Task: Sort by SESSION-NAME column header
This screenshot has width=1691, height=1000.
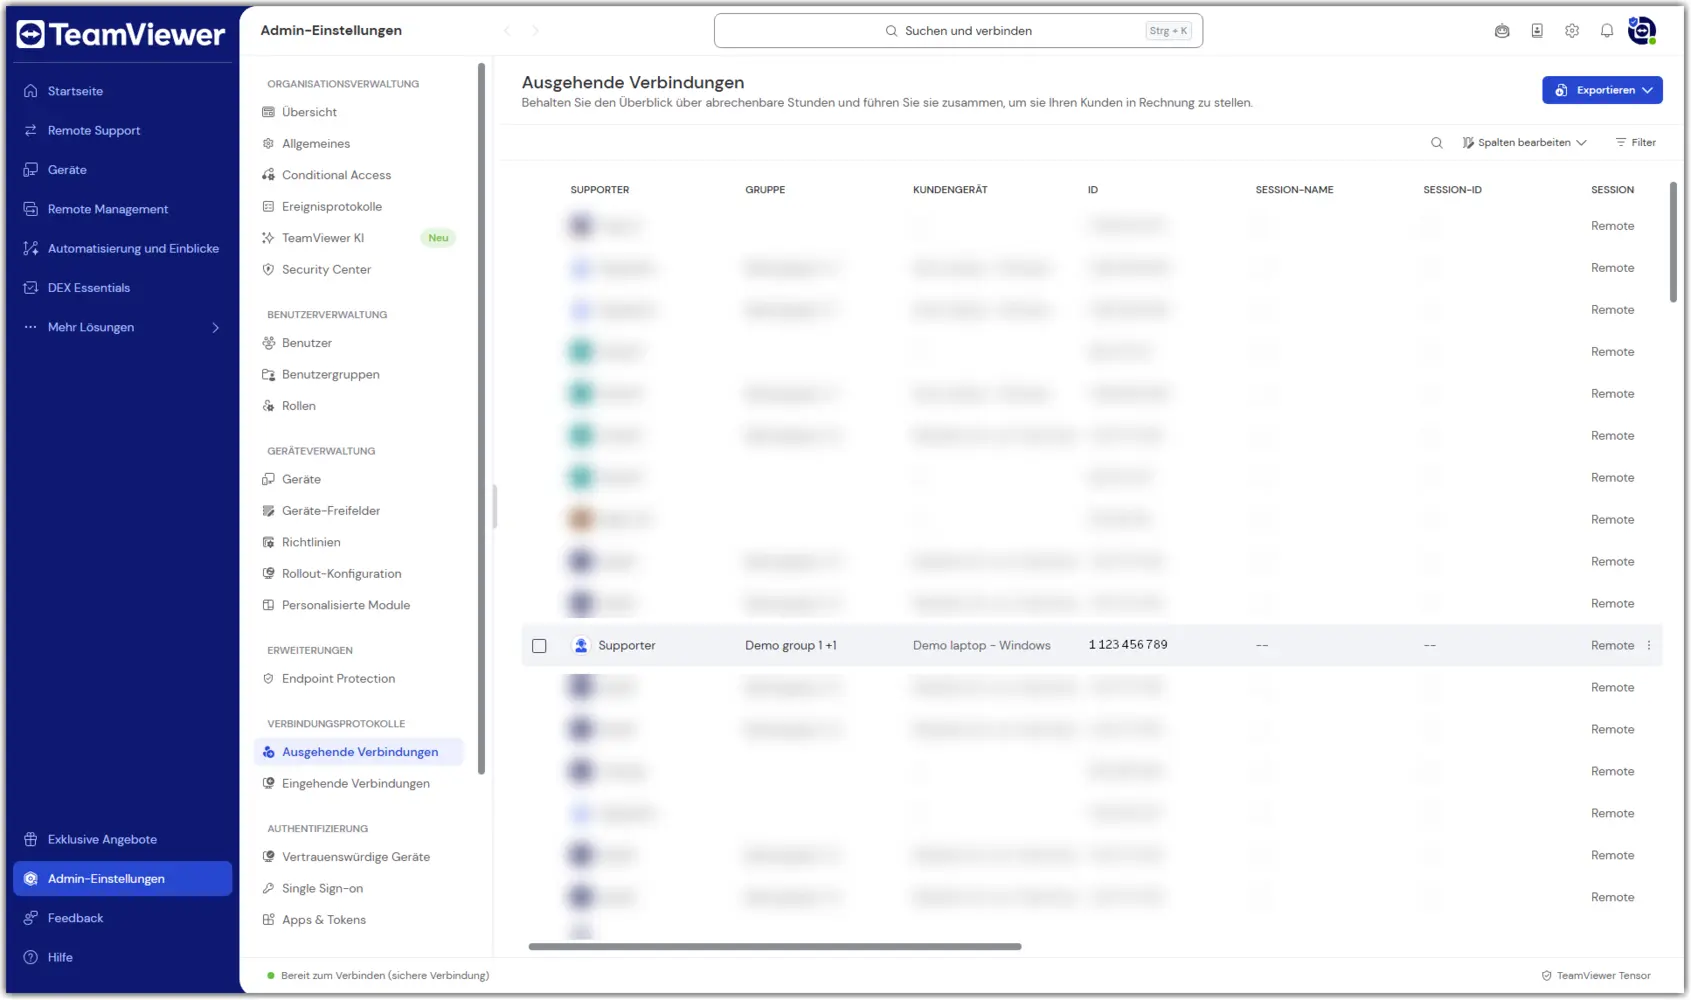Action: pos(1295,190)
